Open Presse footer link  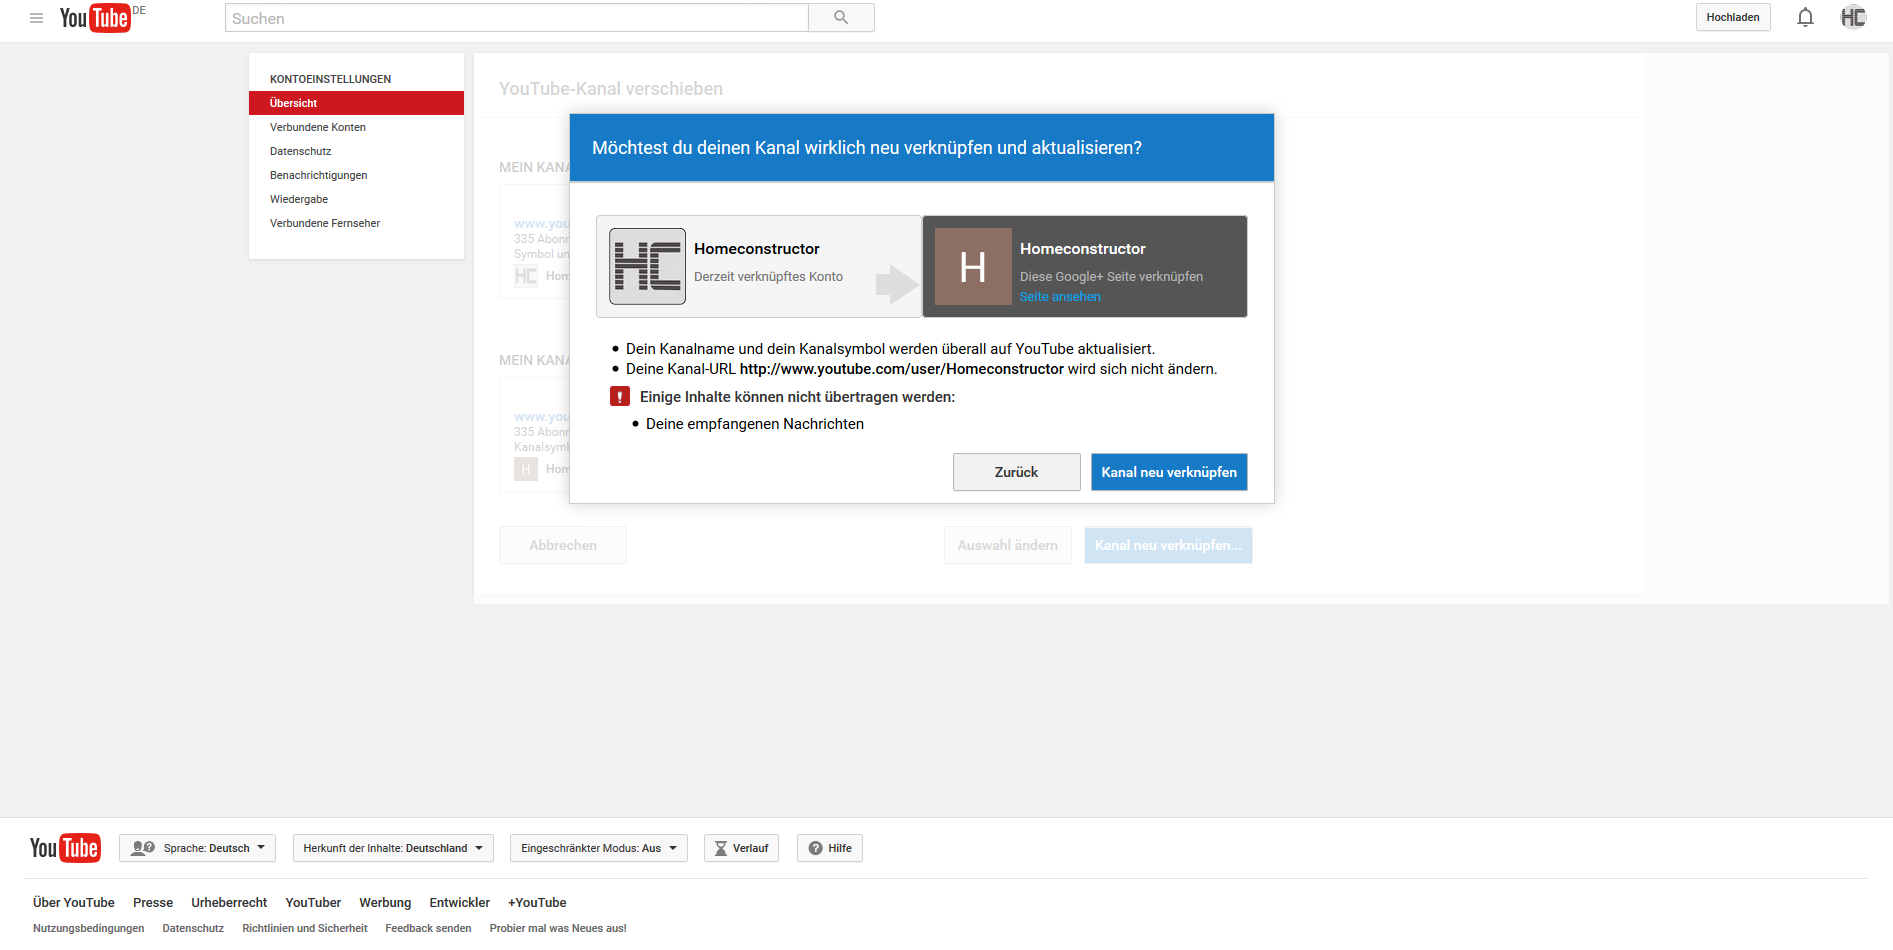pyautogui.click(x=153, y=902)
